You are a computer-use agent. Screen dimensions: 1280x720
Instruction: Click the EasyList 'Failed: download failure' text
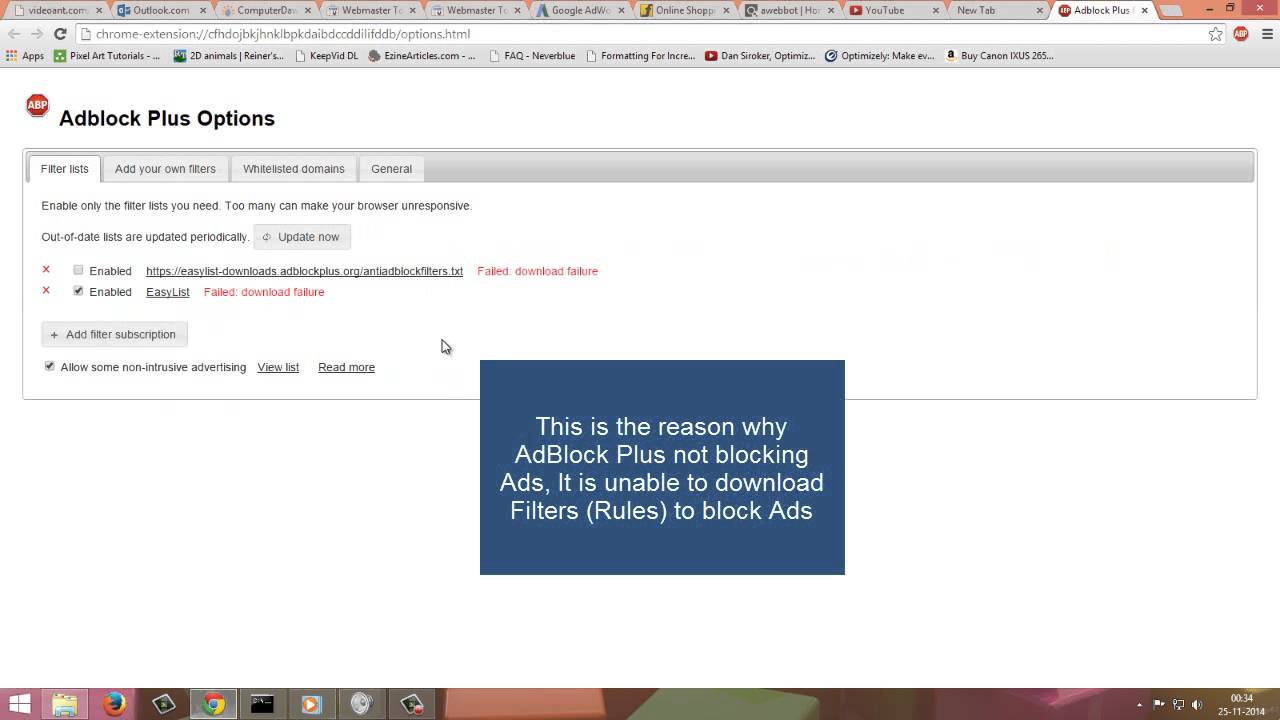click(x=264, y=292)
